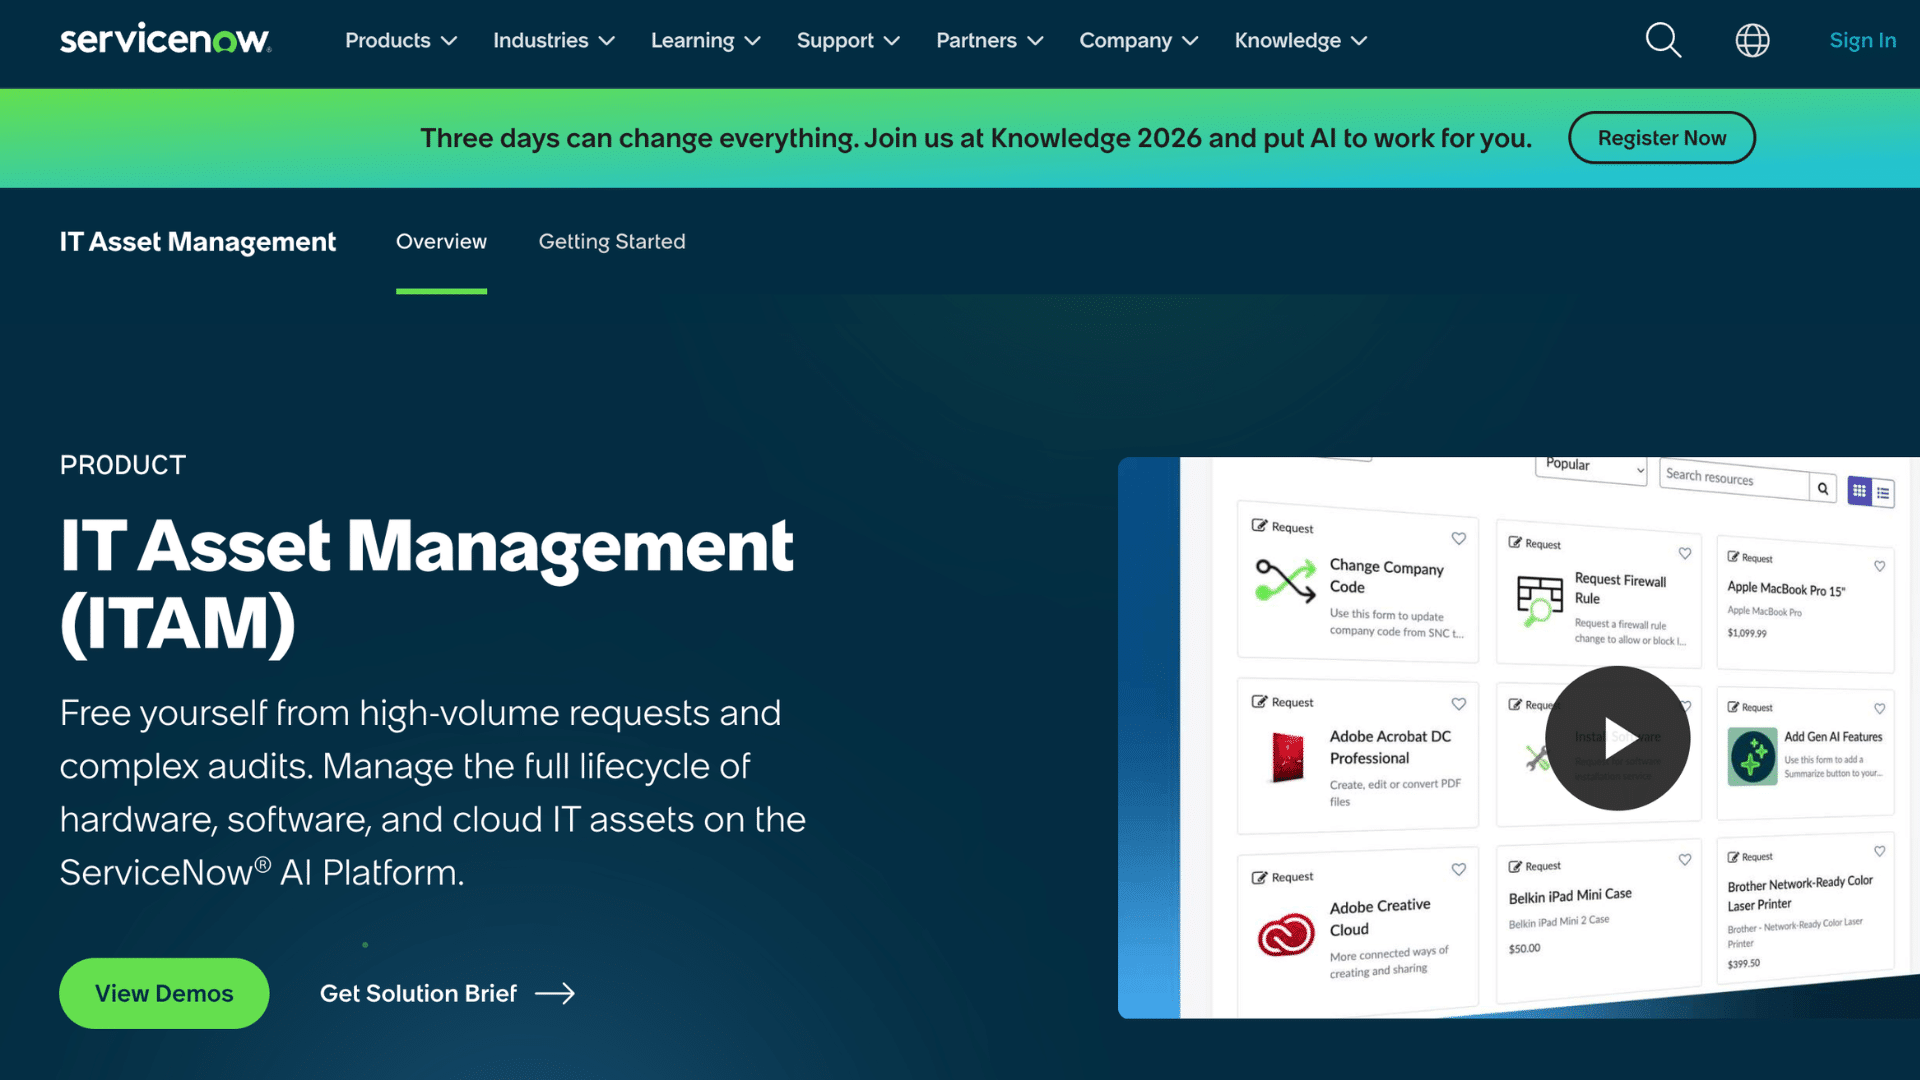The width and height of the screenshot is (1920, 1080).
Task: Click the Request edit icon on Gen AI Features card
Action: point(1733,706)
